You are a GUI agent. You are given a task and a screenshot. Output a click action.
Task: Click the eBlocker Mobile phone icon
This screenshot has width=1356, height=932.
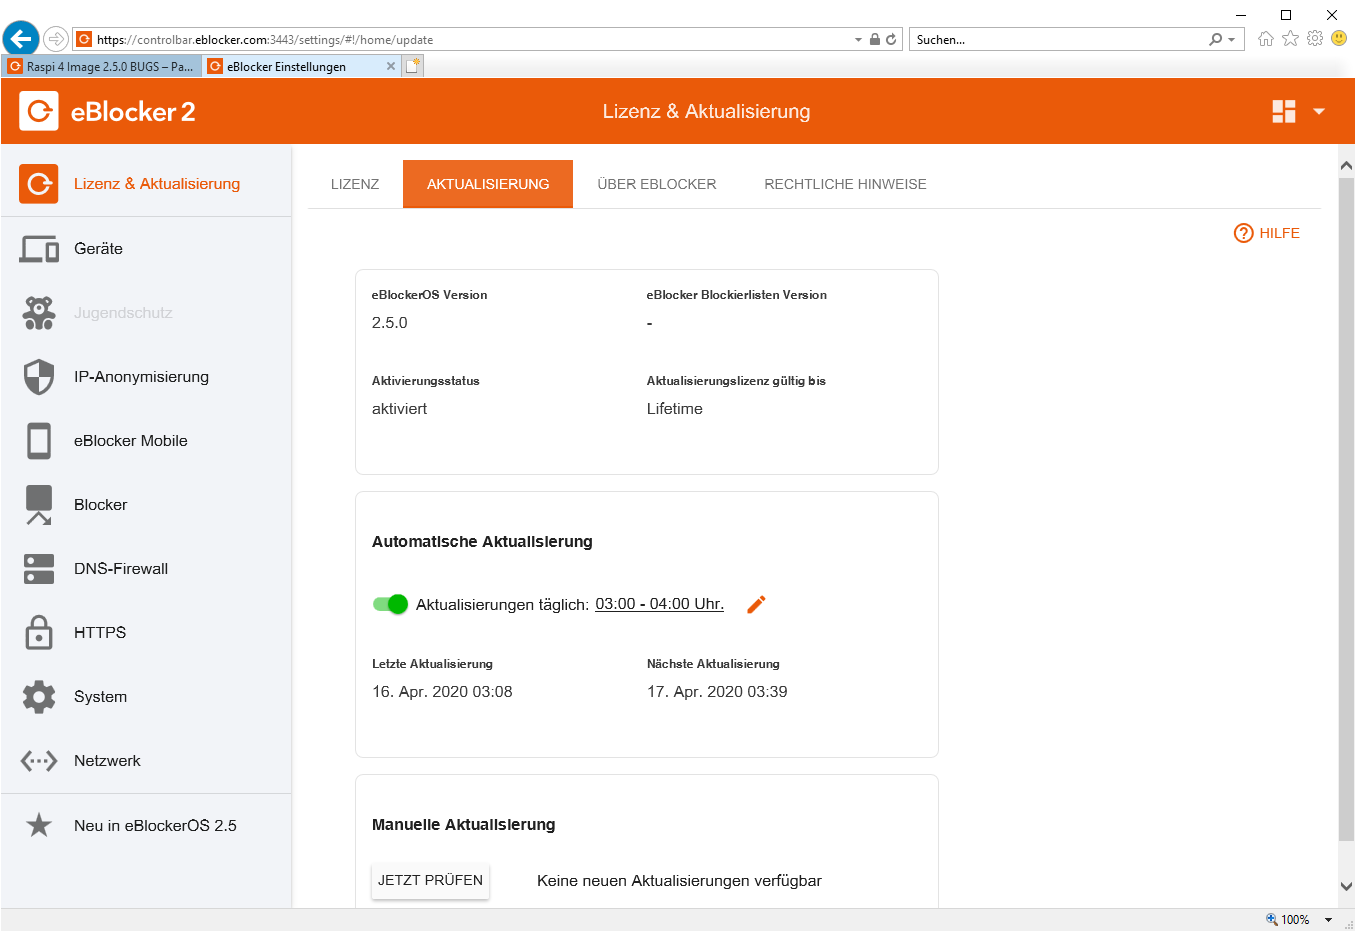coord(39,441)
